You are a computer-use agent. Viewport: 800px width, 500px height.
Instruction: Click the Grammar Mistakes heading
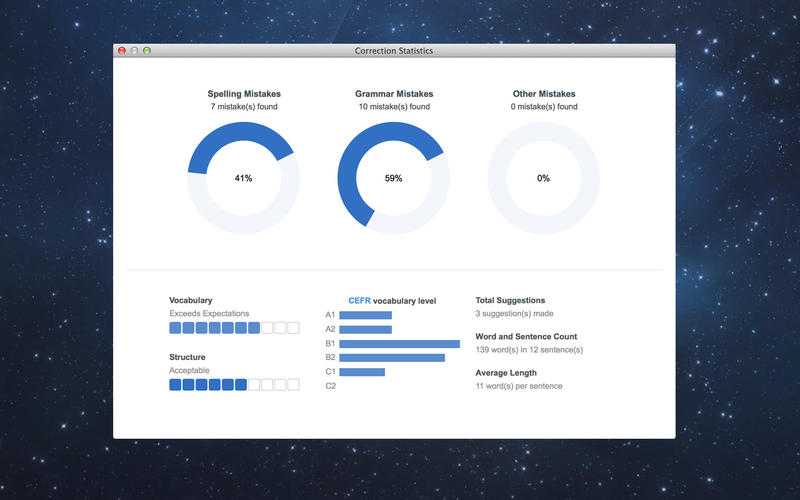[394, 94]
